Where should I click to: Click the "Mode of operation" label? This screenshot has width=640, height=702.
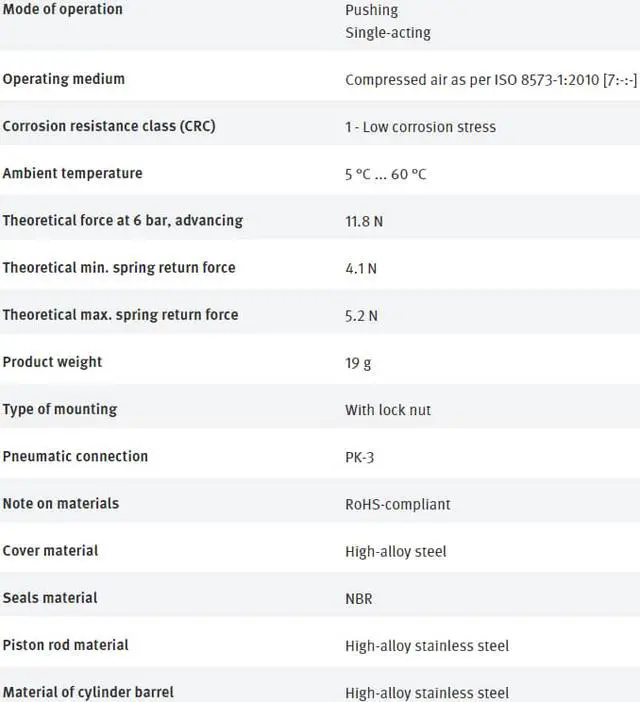[62, 9]
